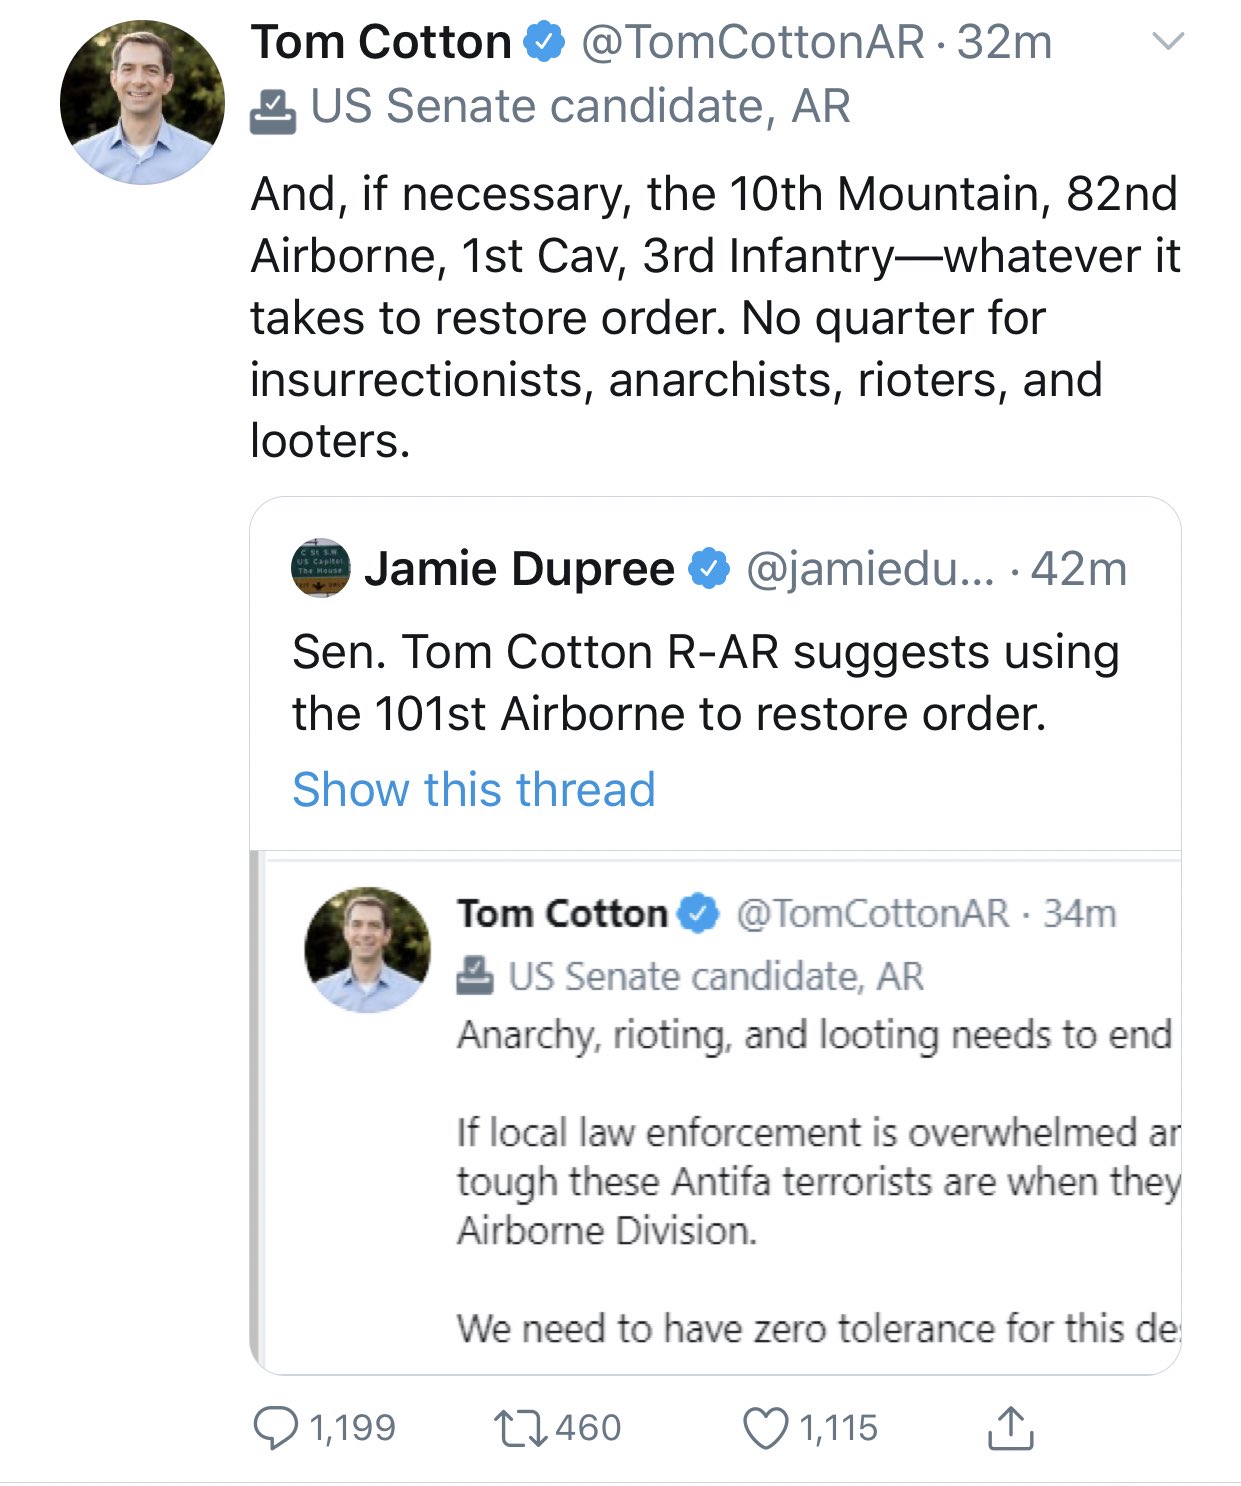Click the blue verified badge beside Tom Cotton
Screen dimensions: 1241x1486
coord(545,43)
